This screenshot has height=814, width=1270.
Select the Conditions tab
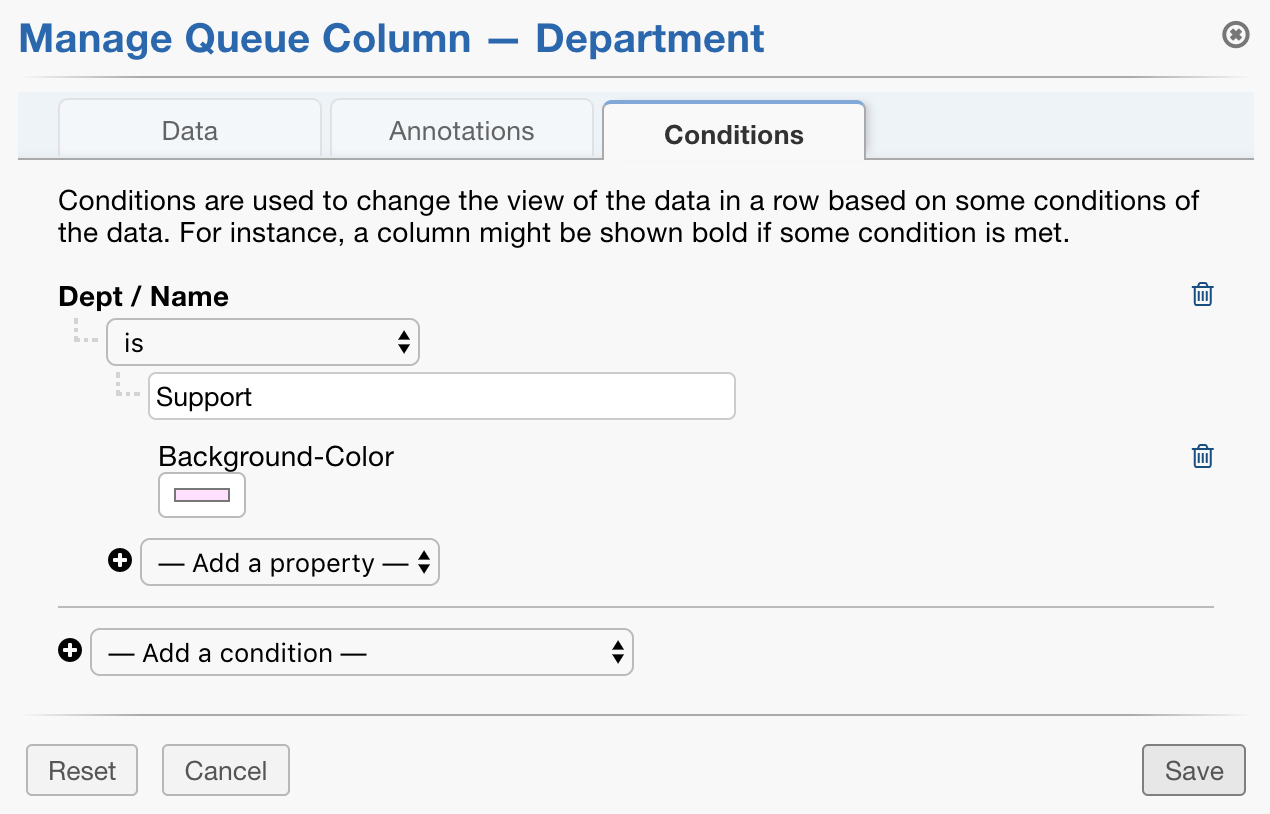point(733,135)
